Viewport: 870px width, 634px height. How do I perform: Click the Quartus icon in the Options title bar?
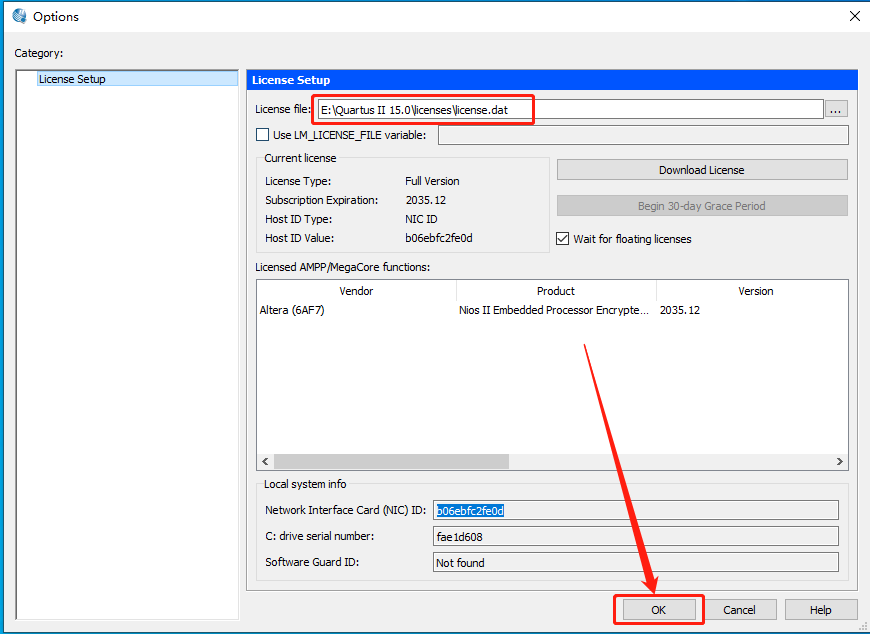pyautogui.click(x=19, y=16)
